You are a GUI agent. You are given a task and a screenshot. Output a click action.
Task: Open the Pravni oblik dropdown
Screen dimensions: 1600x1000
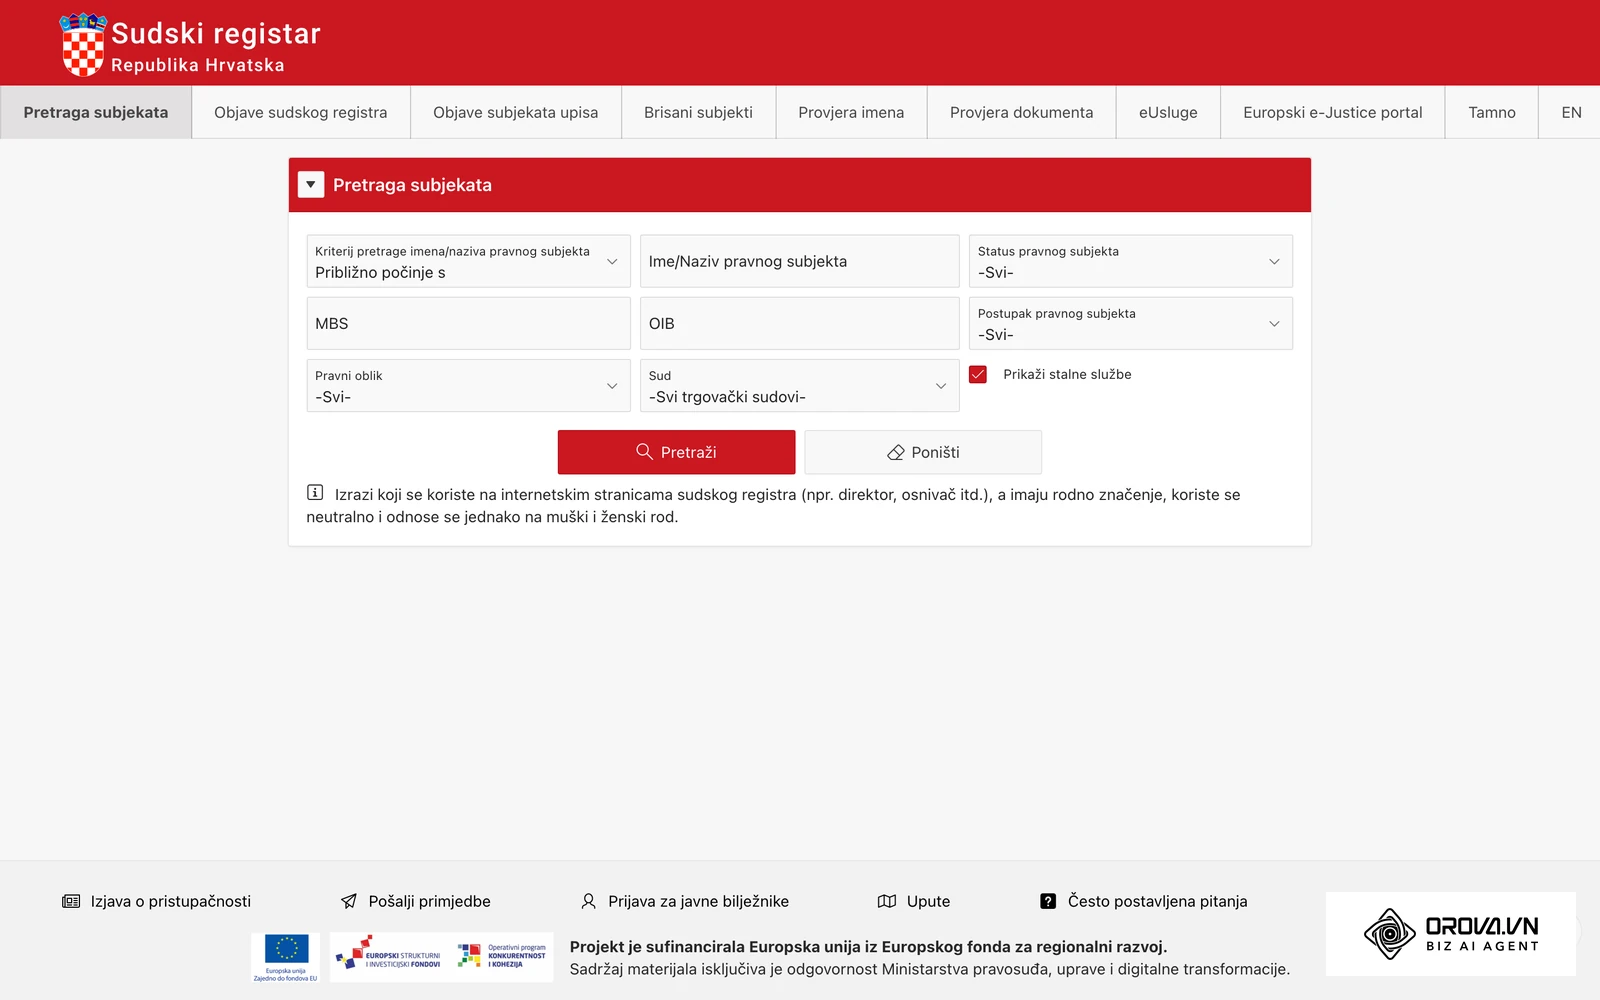click(x=468, y=385)
